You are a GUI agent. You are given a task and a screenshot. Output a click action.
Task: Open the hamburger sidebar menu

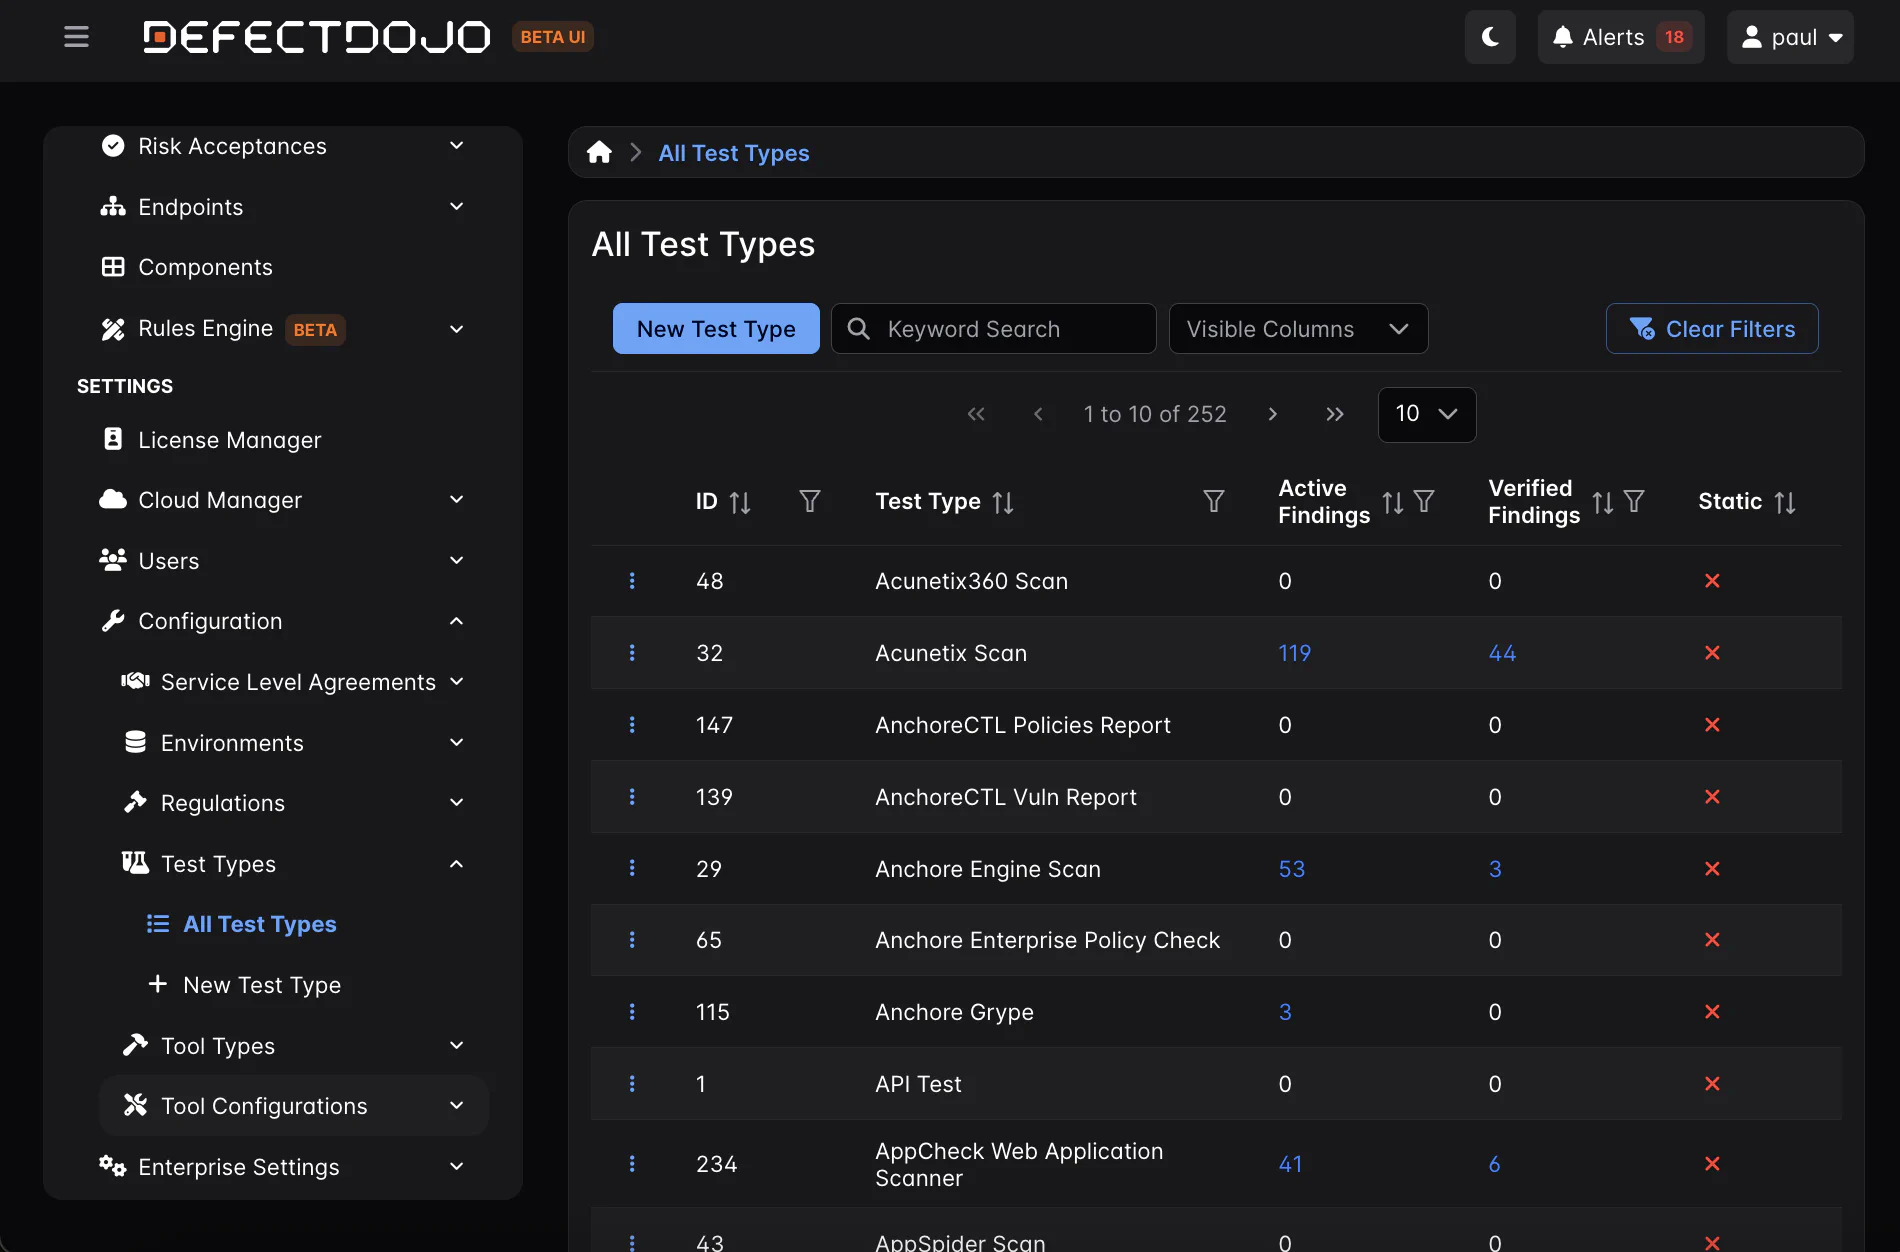[x=76, y=37]
